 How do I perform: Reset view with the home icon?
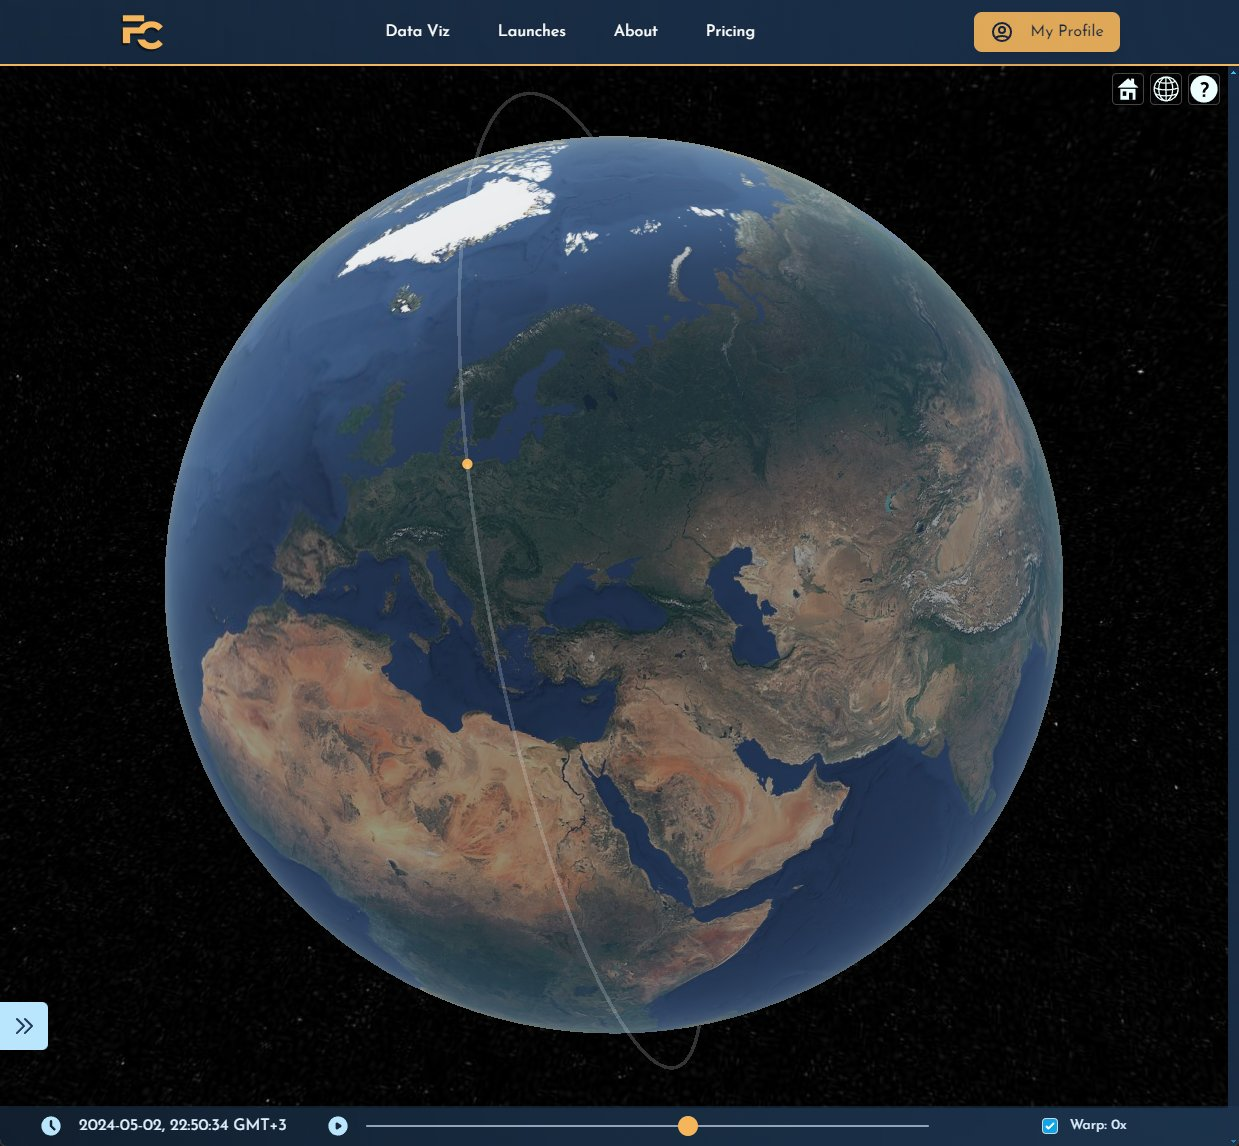(x=1128, y=89)
